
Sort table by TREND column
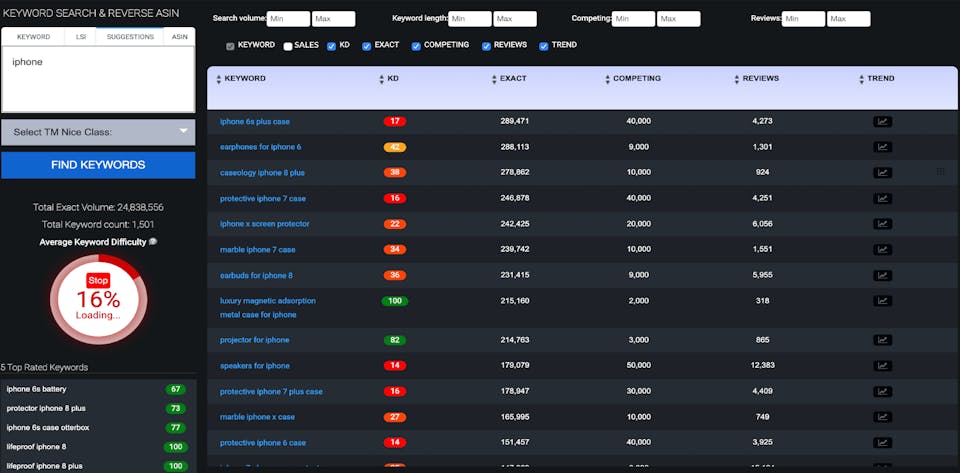pos(877,79)
